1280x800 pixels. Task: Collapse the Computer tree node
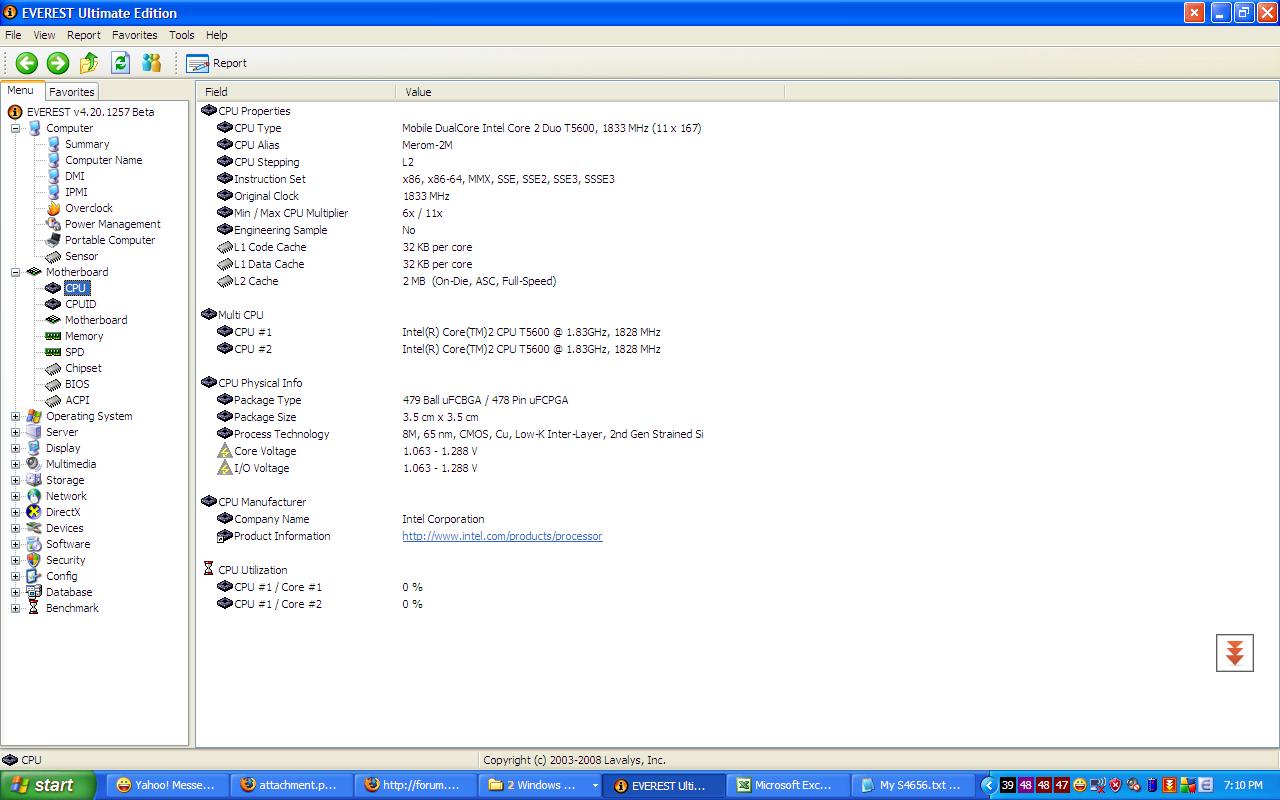coord(15,128)
